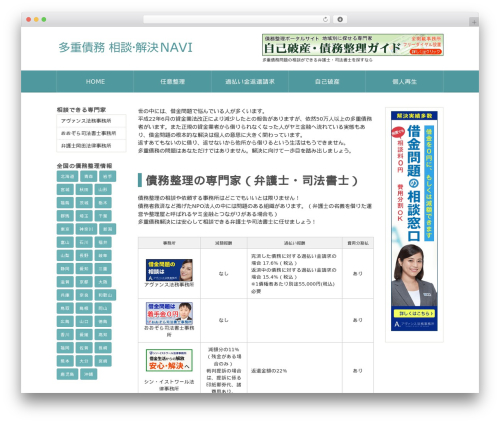Viewport: 500px width, 423px height.
Task: Select the 北海道 region button
Action: [67, 176]
